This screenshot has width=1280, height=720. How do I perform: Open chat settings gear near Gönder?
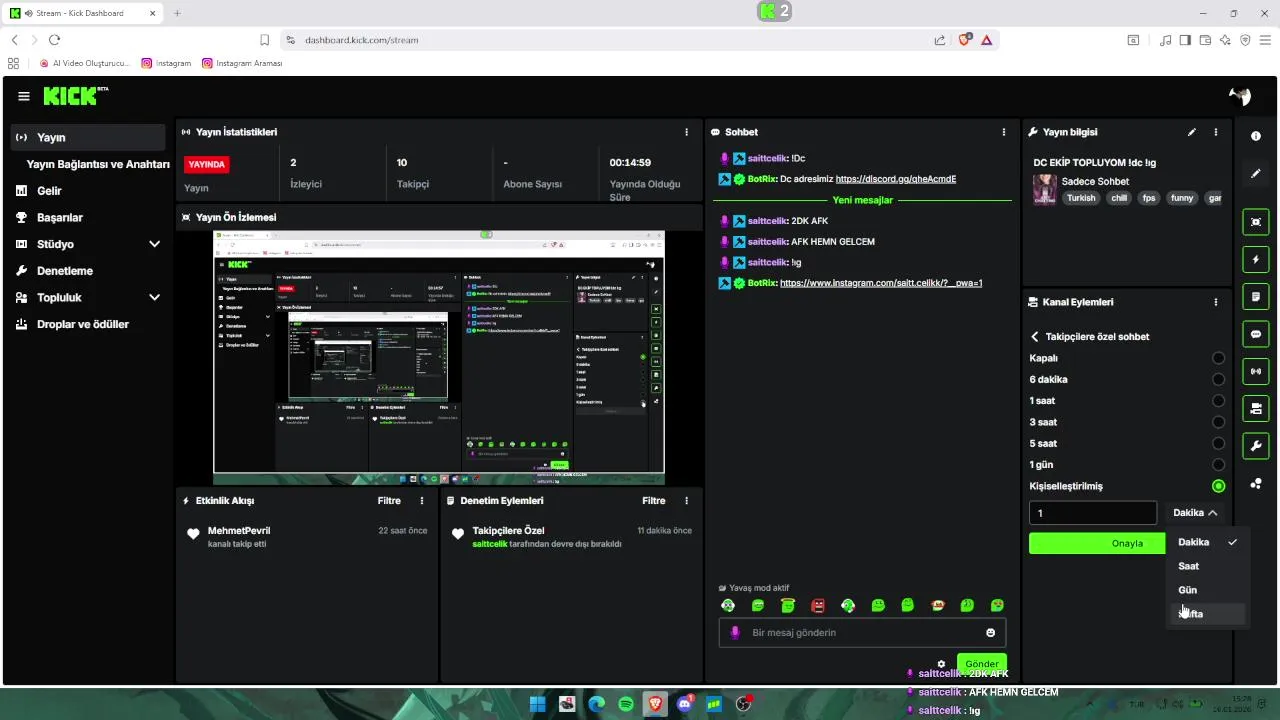click(941, 664)
